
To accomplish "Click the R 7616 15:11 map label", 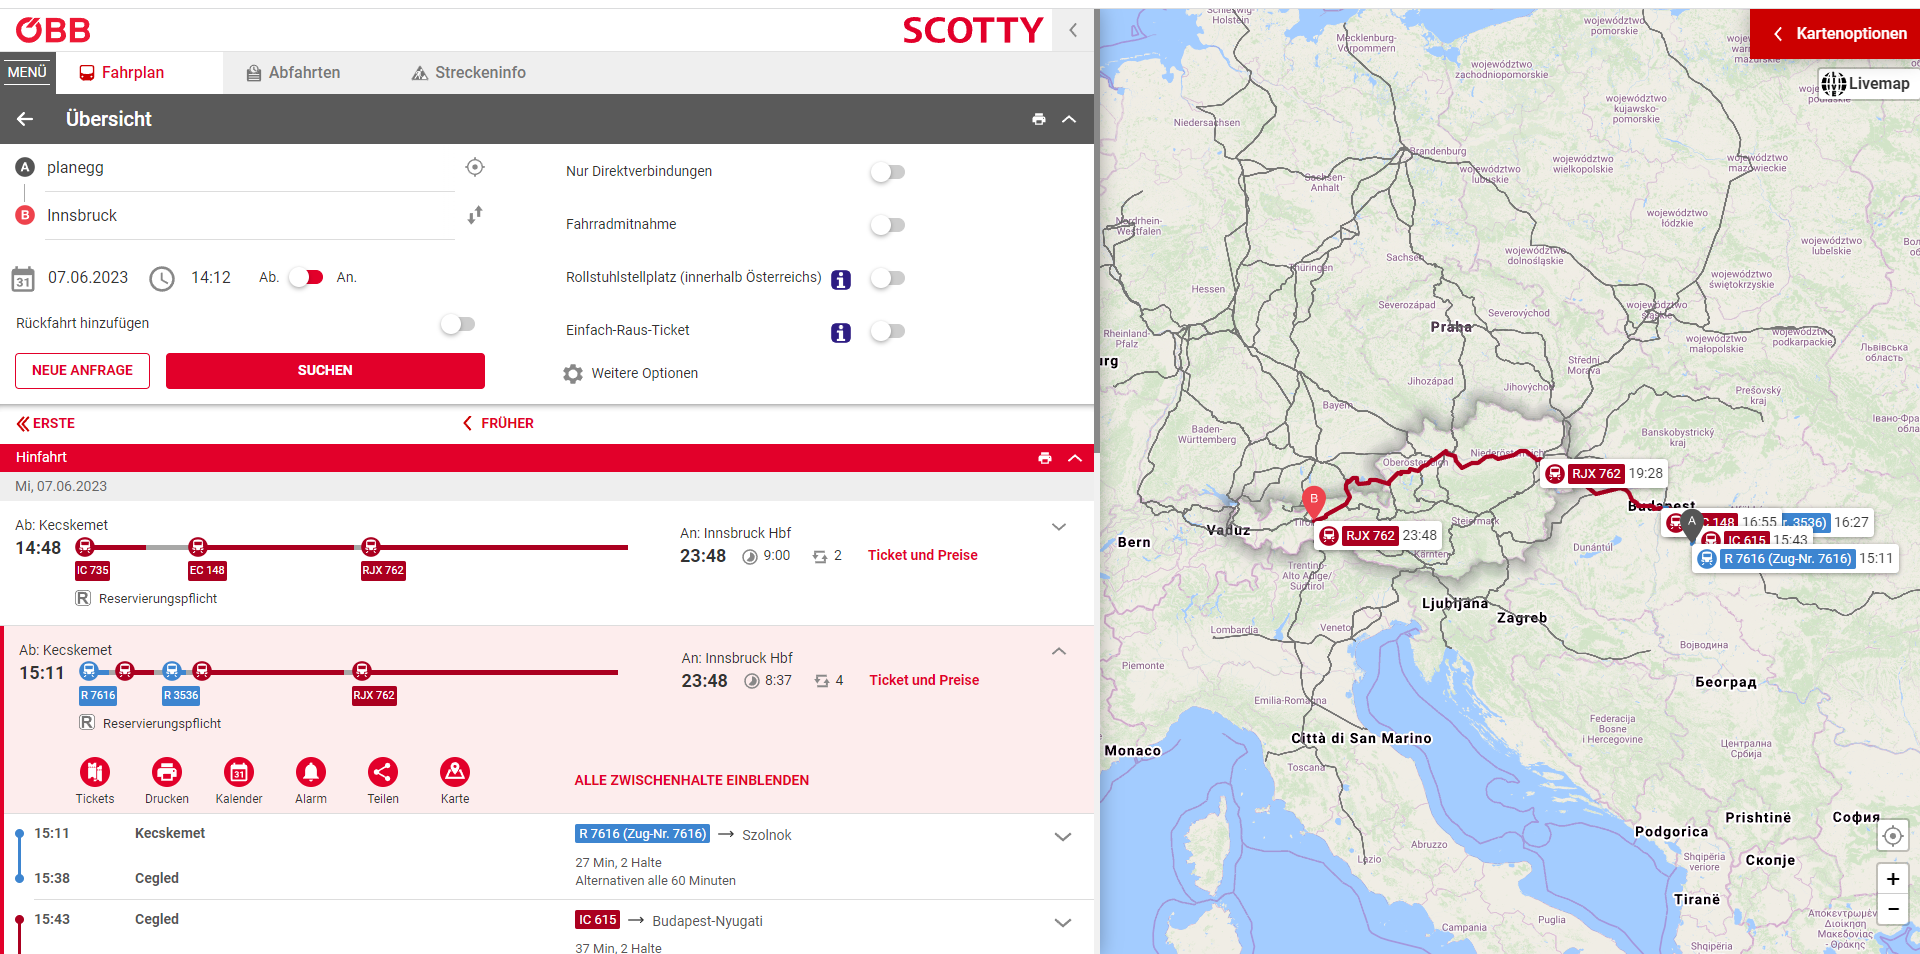I will 1796,559.
